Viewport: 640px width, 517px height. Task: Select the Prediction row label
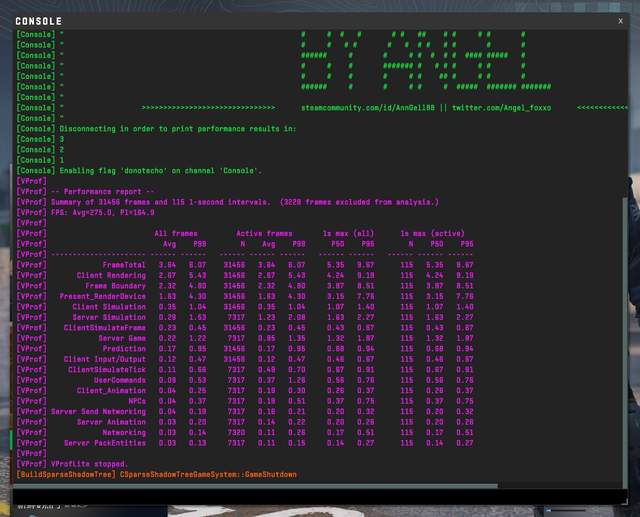[125, 348]
